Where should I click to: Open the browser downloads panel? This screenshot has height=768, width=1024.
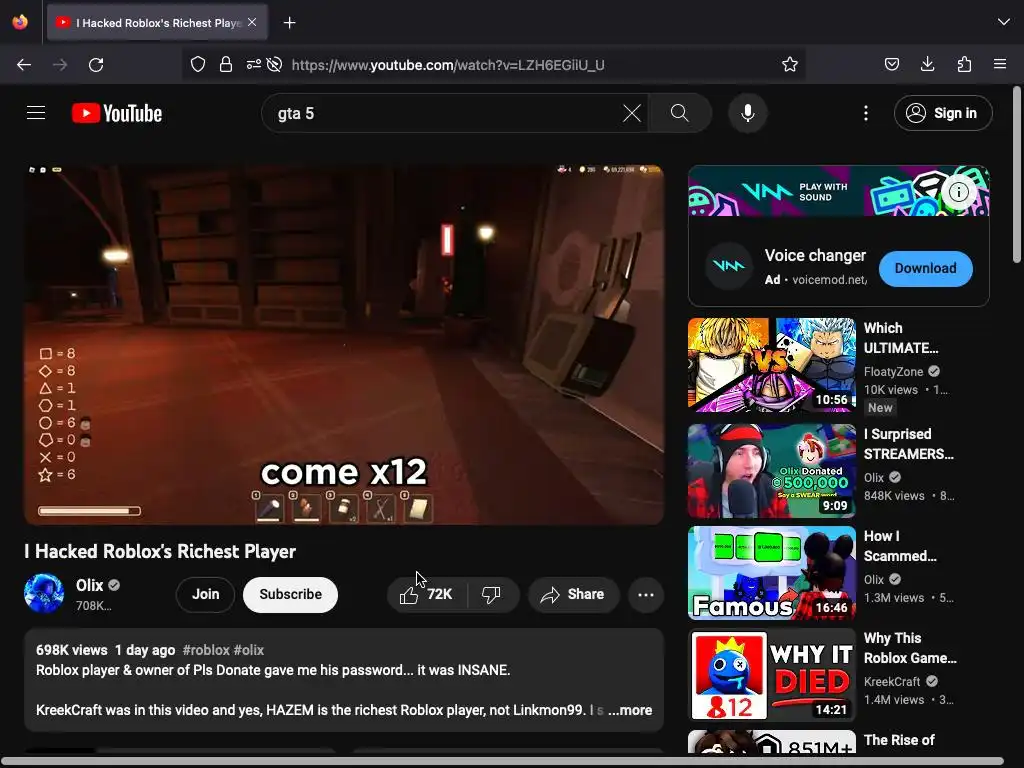pyautogui.click(x=927, y=64)
